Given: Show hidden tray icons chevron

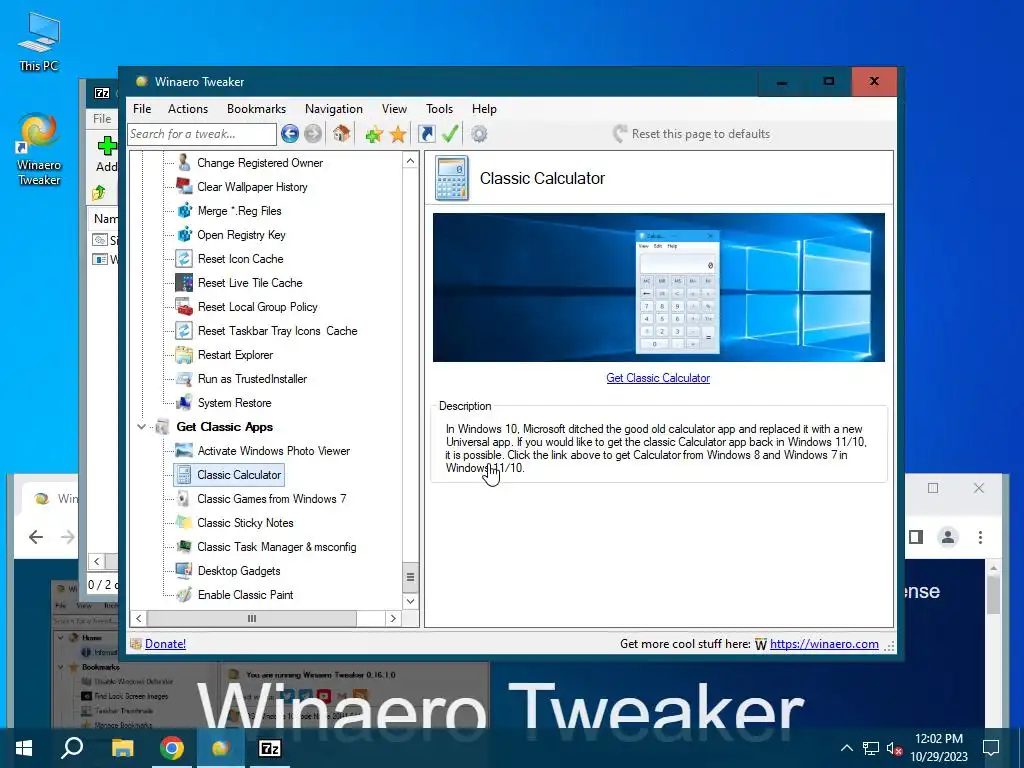Looking at the screenshot, I should click(x=846, y=748).
